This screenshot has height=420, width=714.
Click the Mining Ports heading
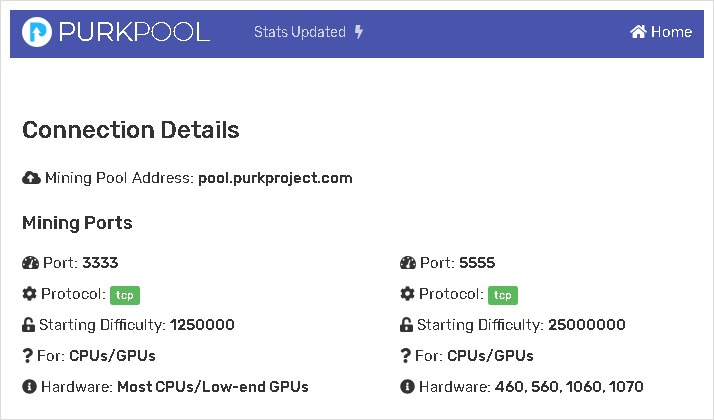coord(77,223)
